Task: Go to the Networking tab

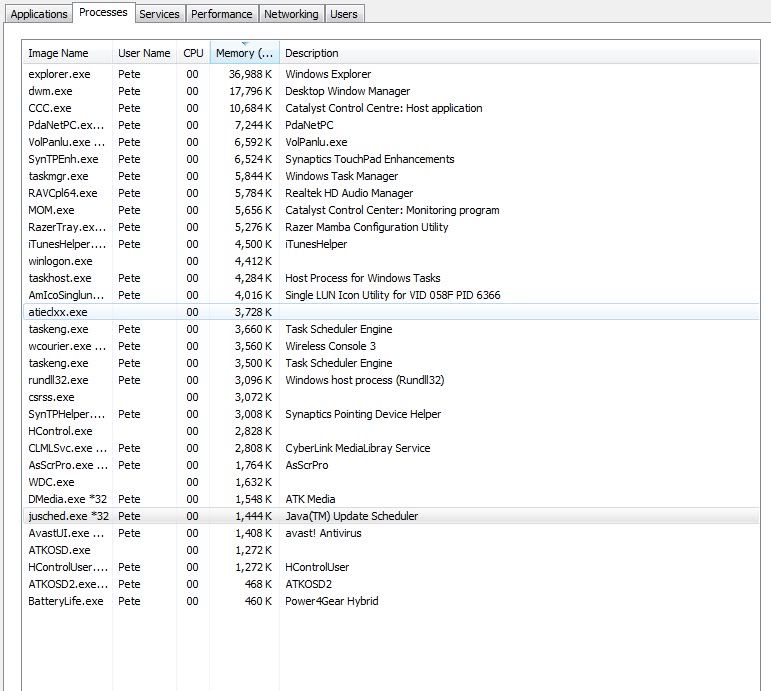Action: (x=291, y=14)
